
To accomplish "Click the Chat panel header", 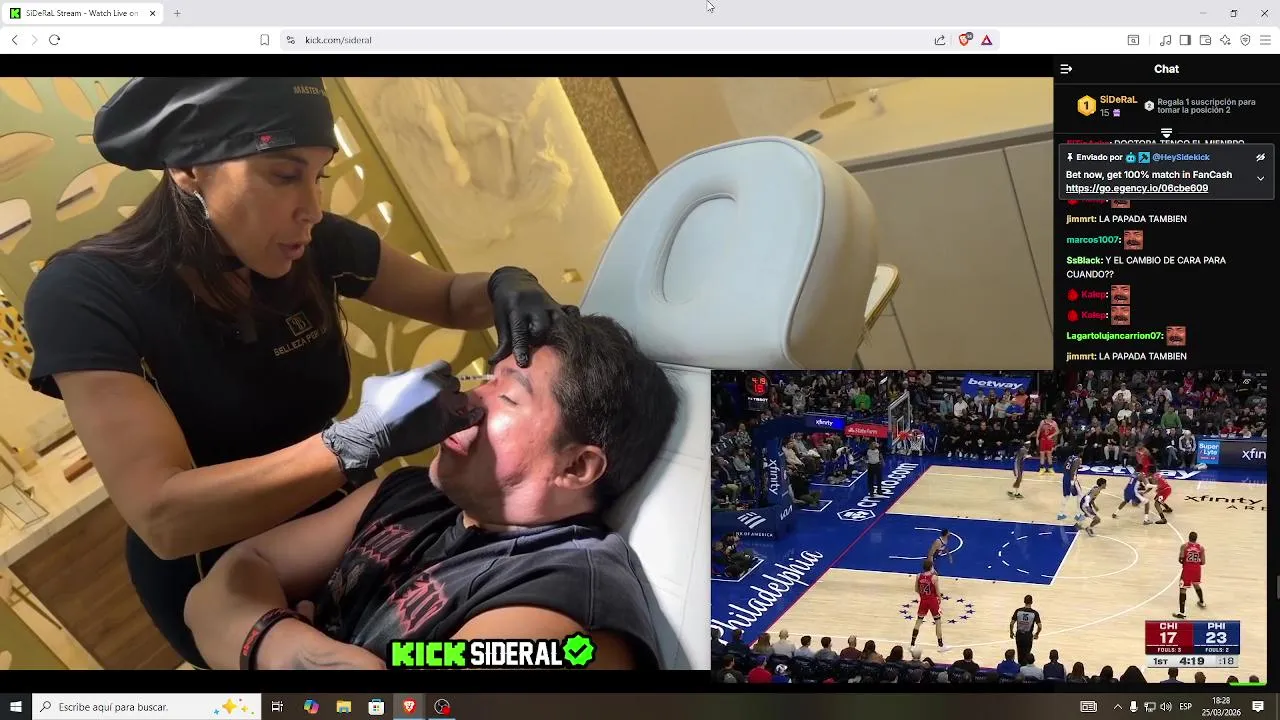I will [1166, 69].
